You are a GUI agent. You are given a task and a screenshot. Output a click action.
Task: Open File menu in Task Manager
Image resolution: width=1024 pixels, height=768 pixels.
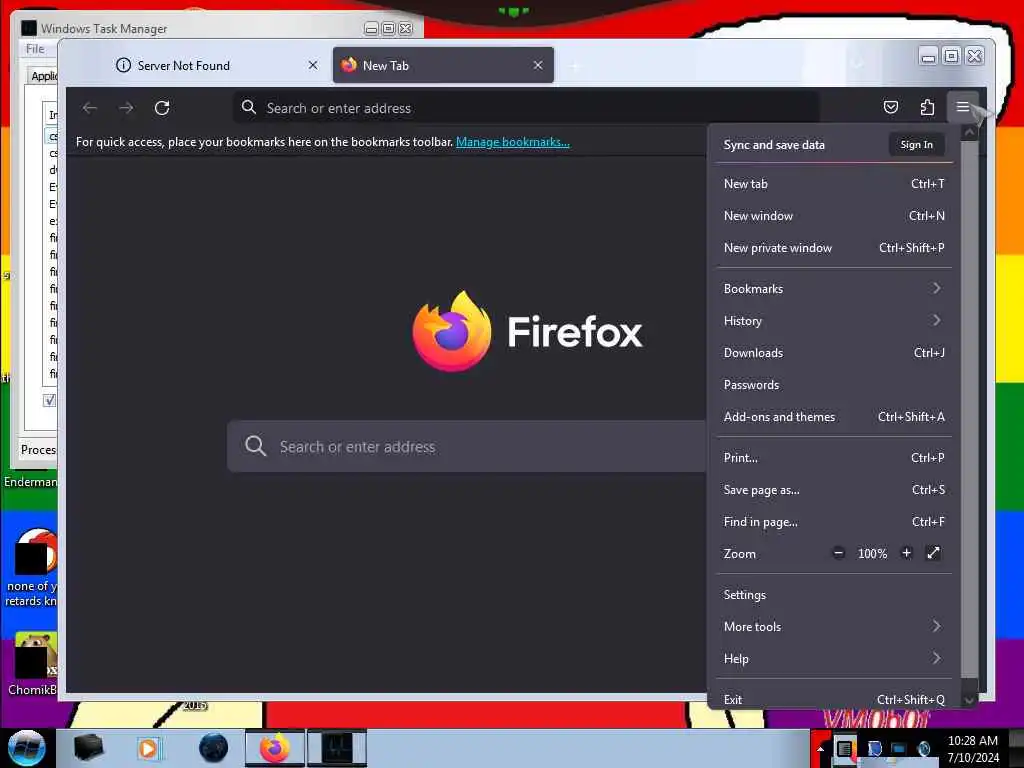tap(35, 49)
